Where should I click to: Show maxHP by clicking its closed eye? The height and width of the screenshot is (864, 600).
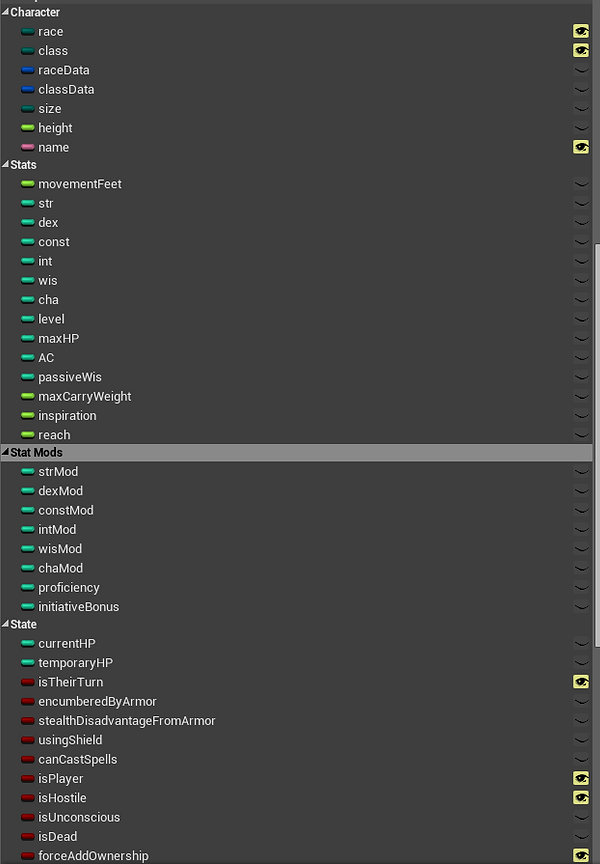(581, 338)
